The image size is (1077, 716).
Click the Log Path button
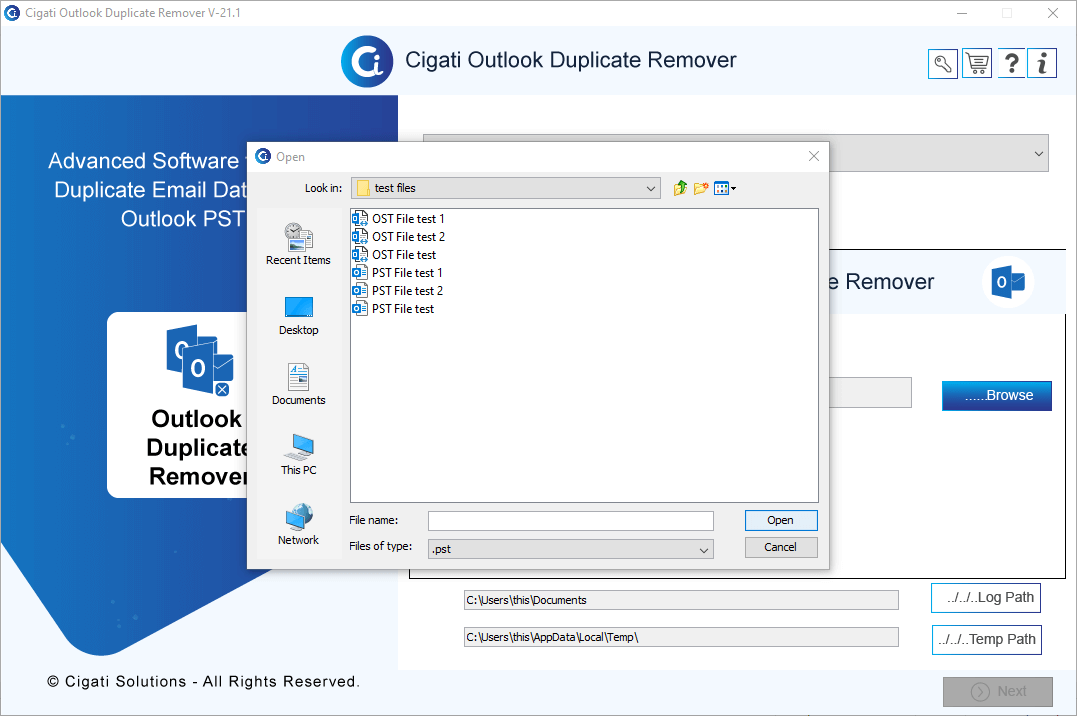click(x=986, y=598)
